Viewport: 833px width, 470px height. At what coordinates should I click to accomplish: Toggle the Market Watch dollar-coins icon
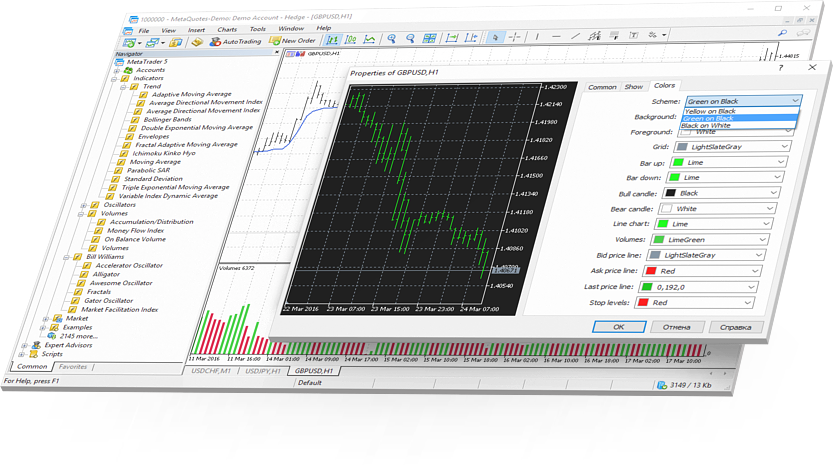point(175,42)
